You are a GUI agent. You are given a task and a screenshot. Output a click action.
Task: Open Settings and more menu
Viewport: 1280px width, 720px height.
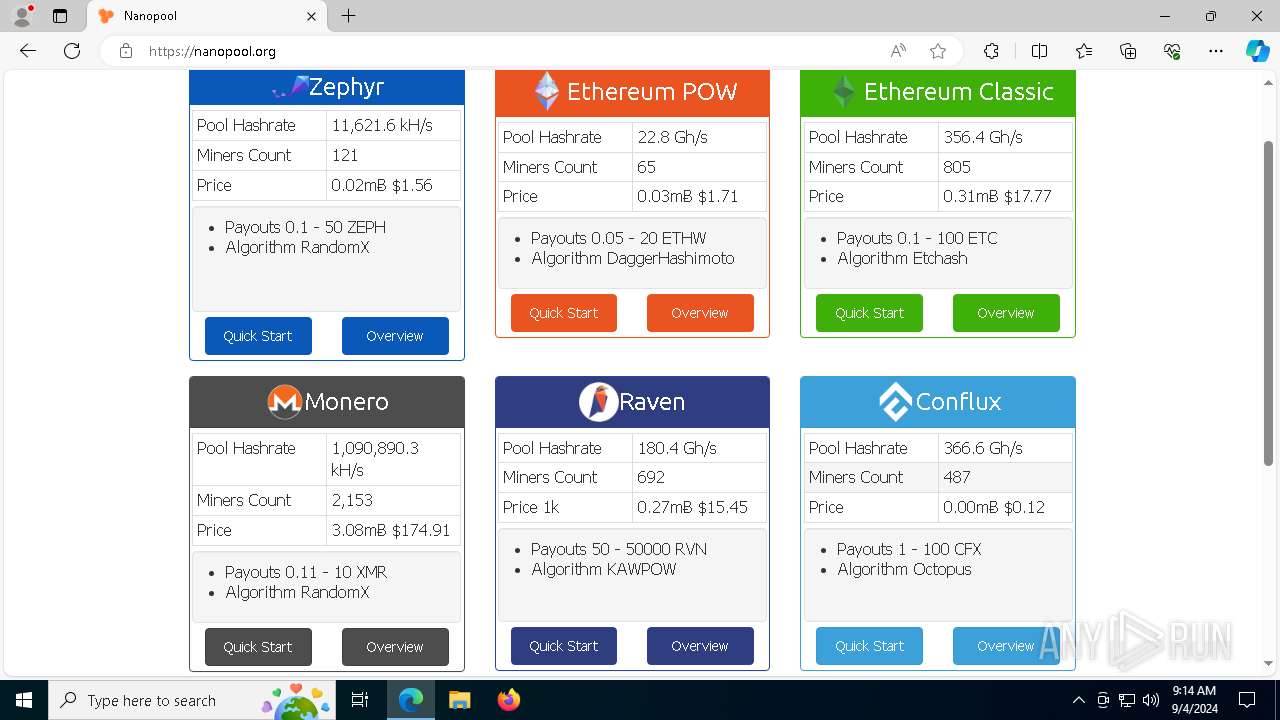tap(1216, 51)
